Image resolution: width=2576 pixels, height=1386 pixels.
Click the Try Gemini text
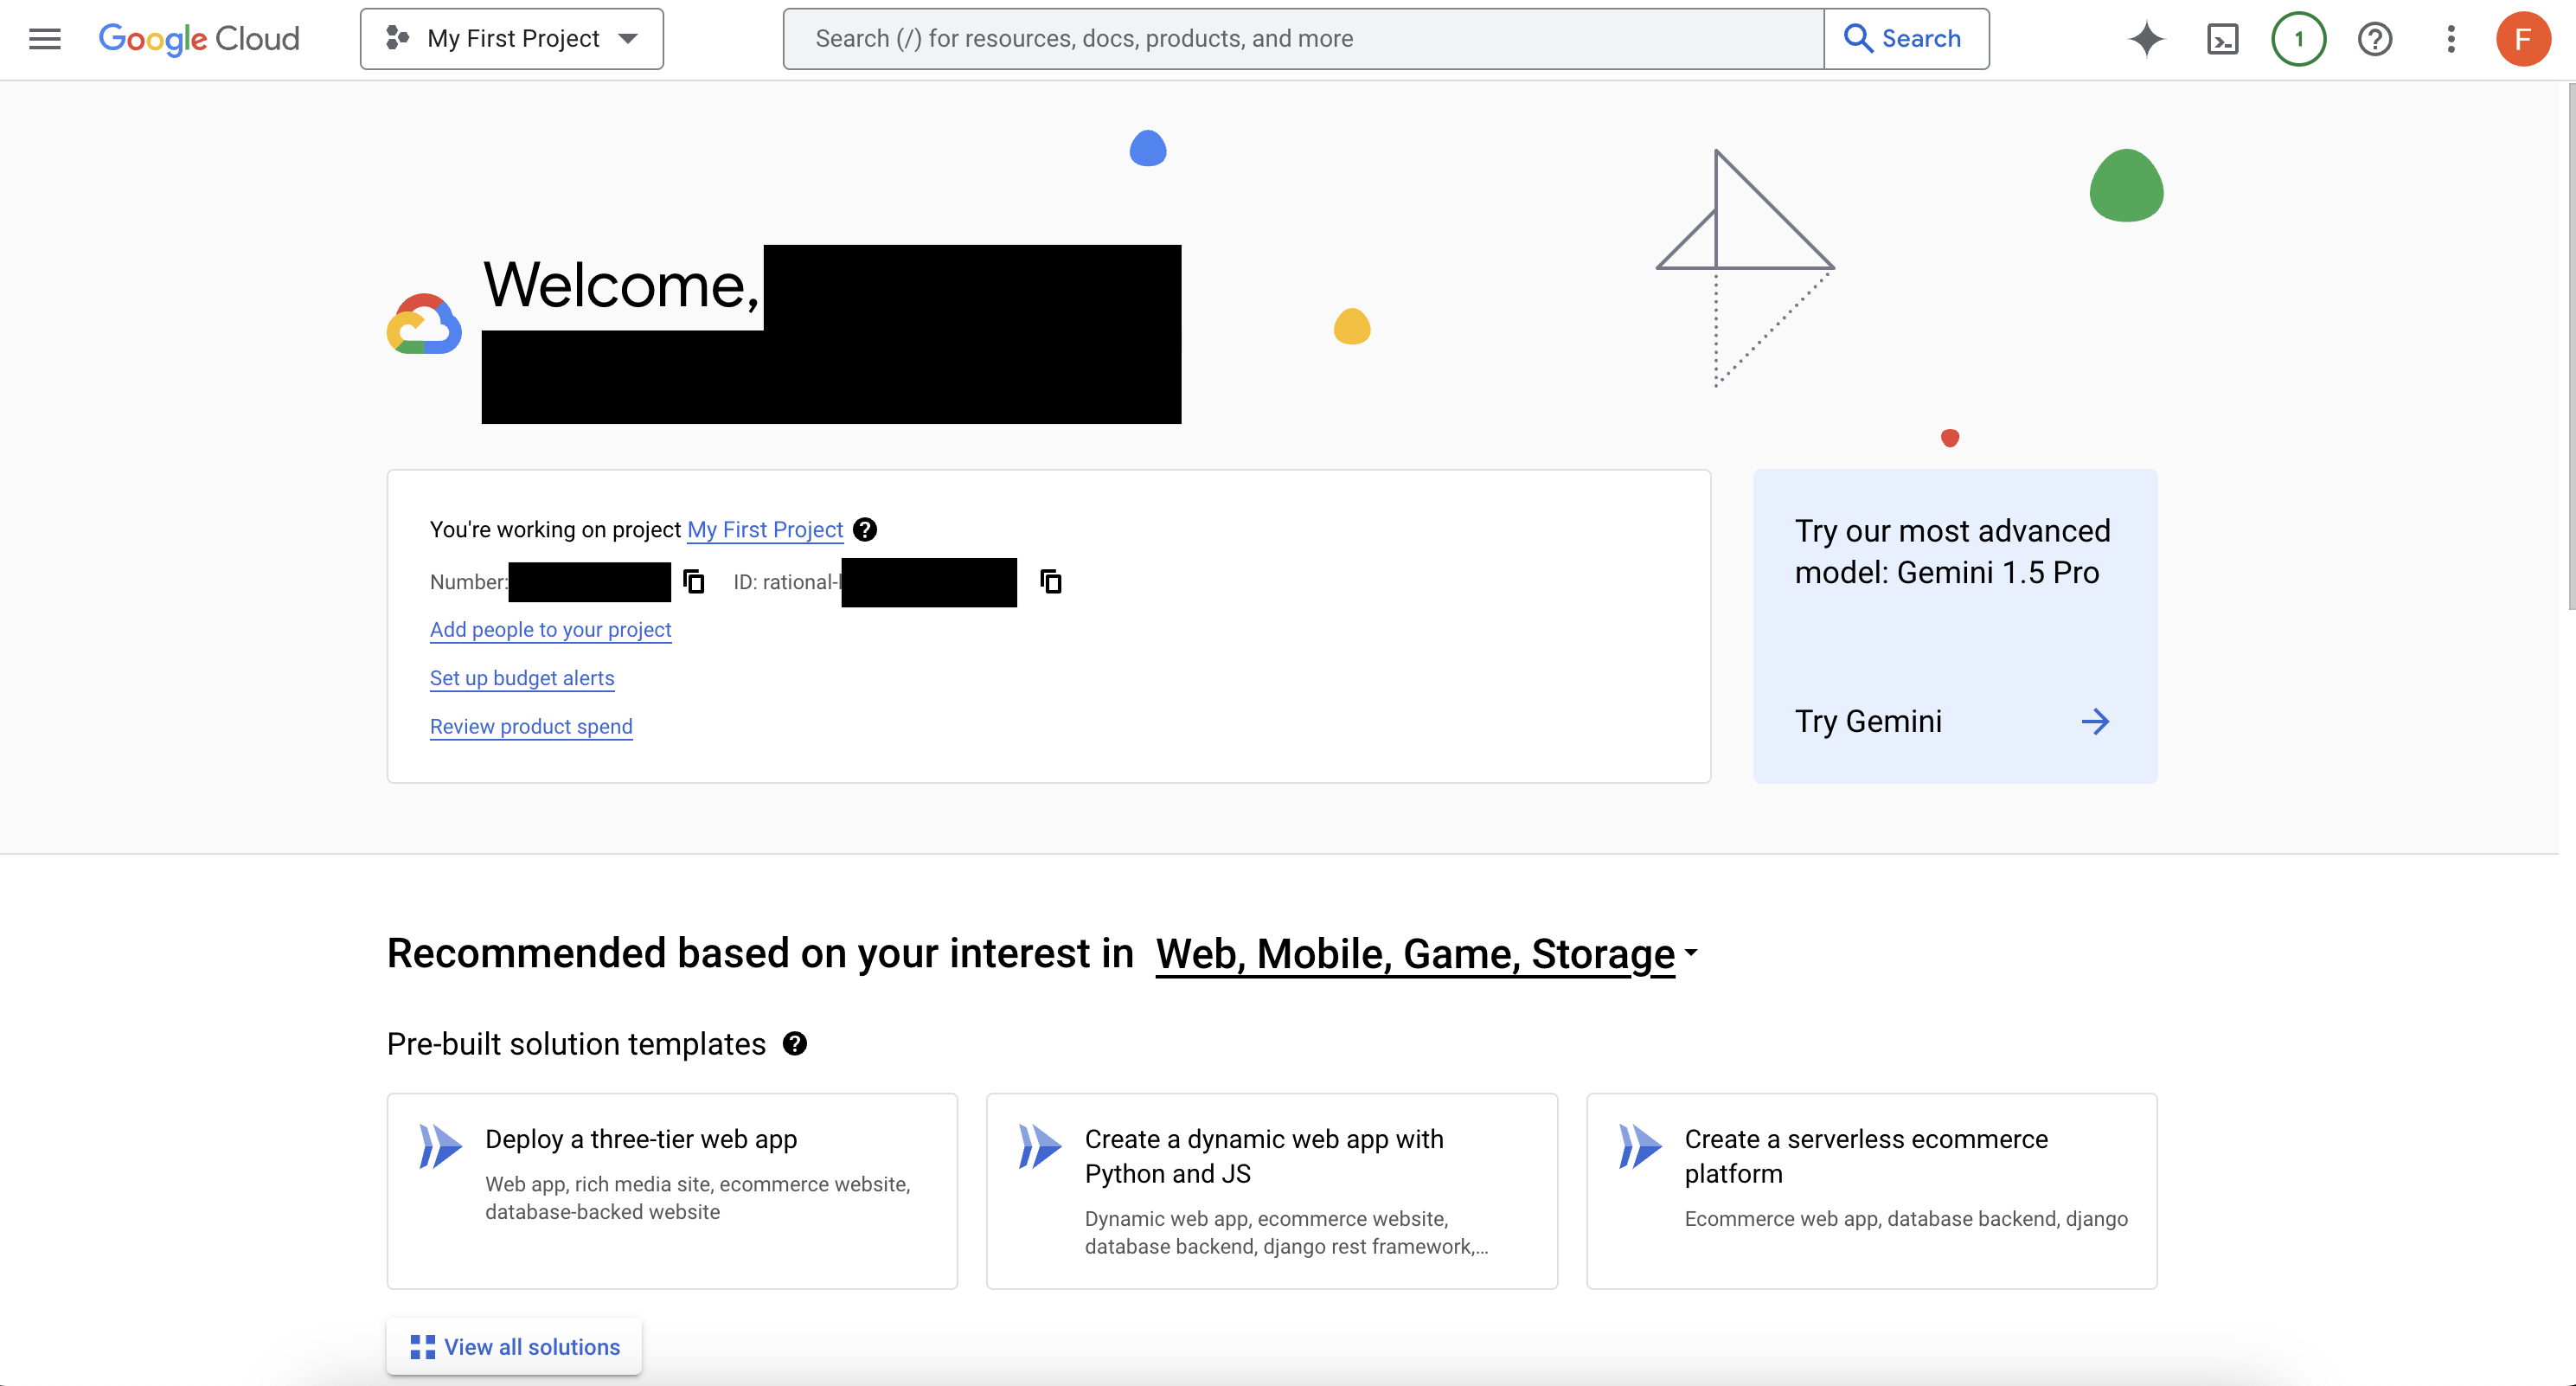1868,721
